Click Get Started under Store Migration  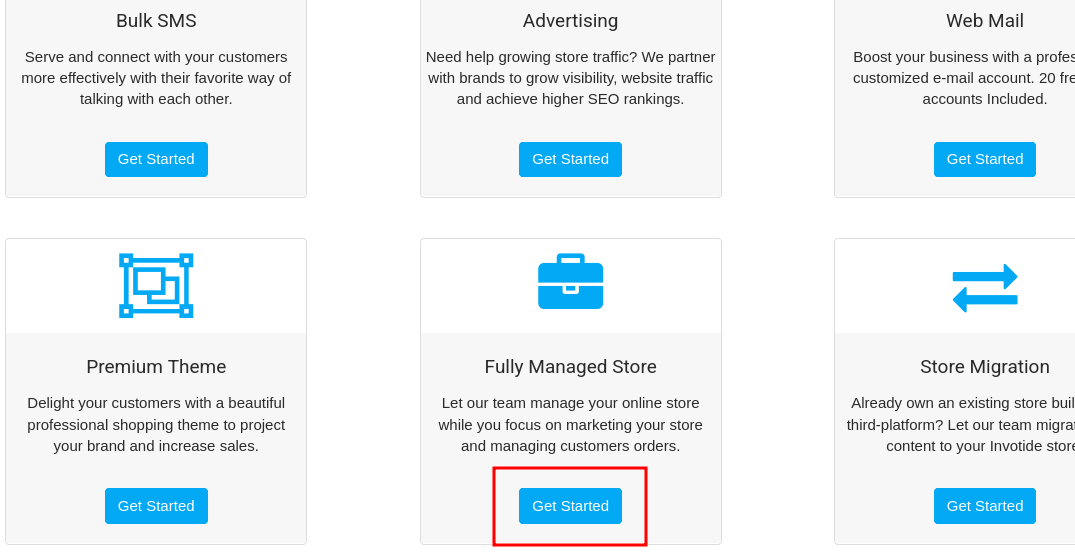(985, 506)
